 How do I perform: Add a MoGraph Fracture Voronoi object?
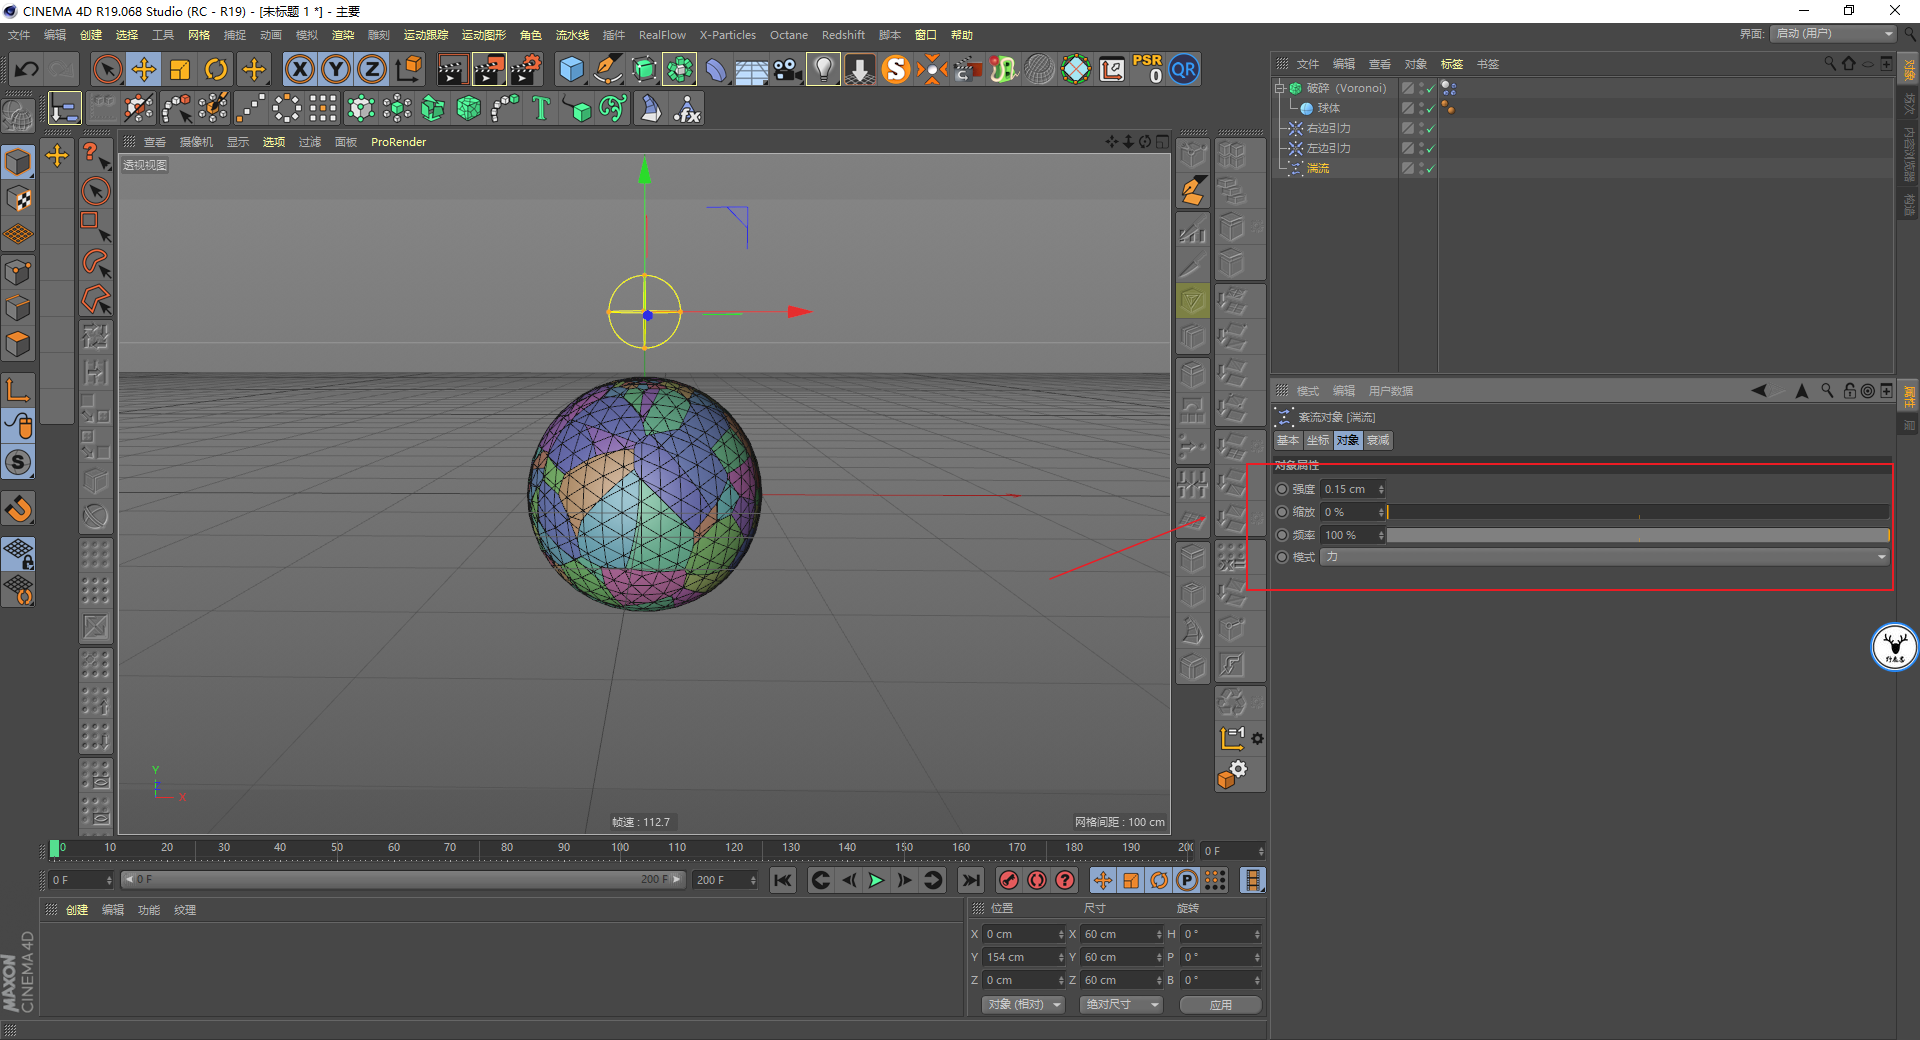[x=469, y=108]
